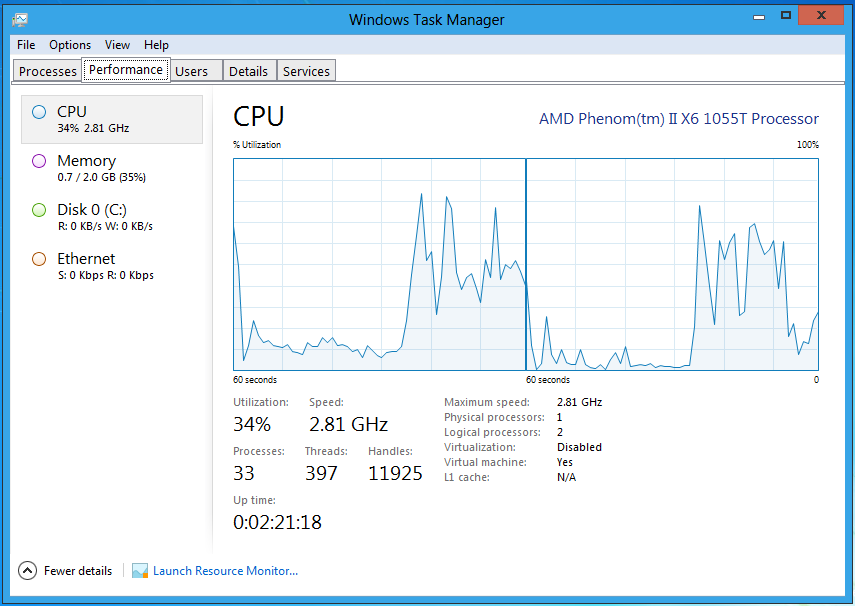This screenshot has height=606, width=855.
Task: Click the Resource Monitor icon
Action: pyautogui.click(x=140, y=571)
